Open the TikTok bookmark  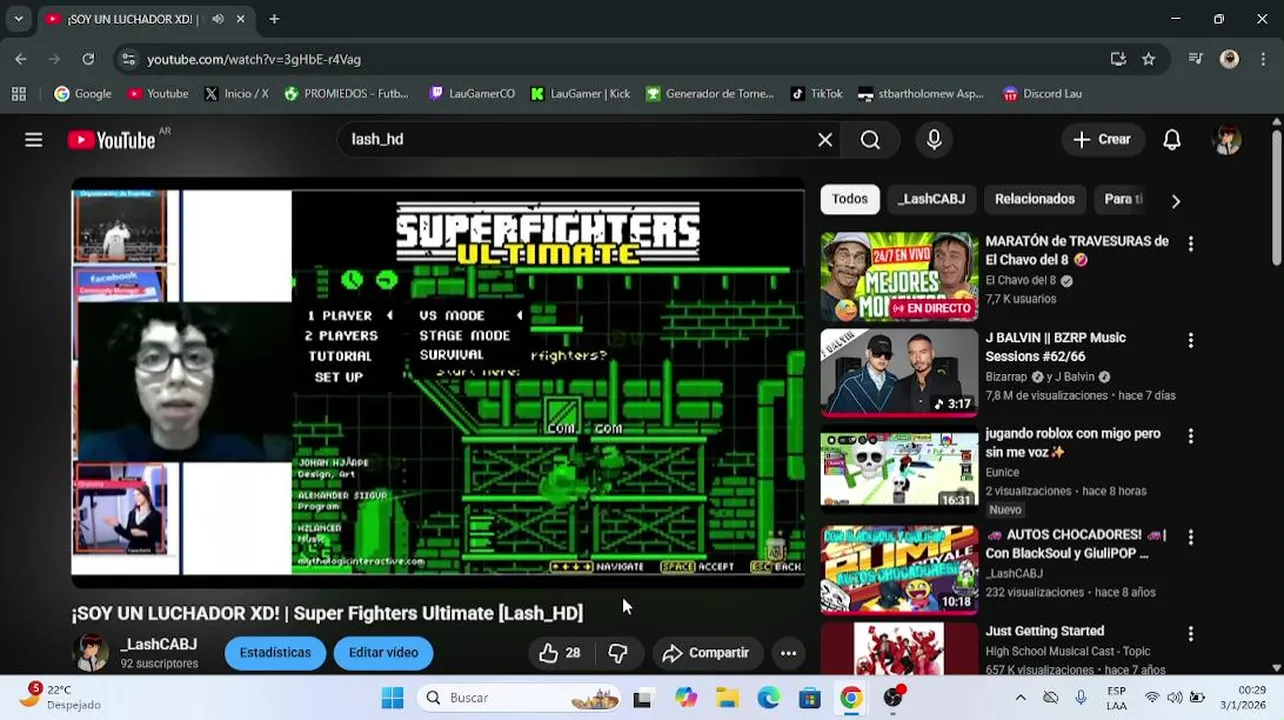(816, 94)
